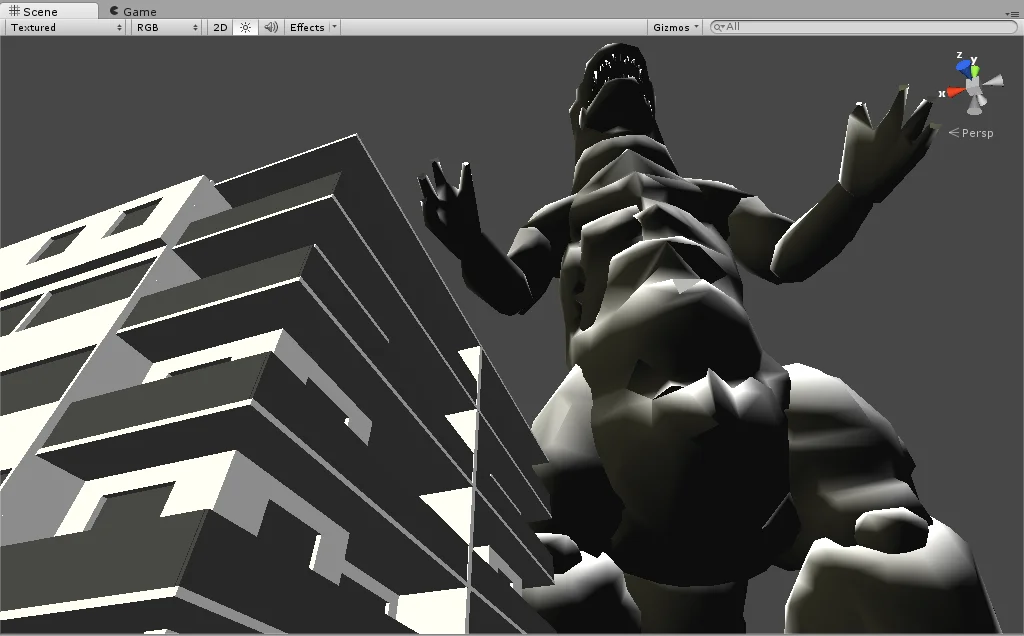The image size is (1024, 636).
Task: Toggle scene audio with the speaker icon
Action: 271,27
